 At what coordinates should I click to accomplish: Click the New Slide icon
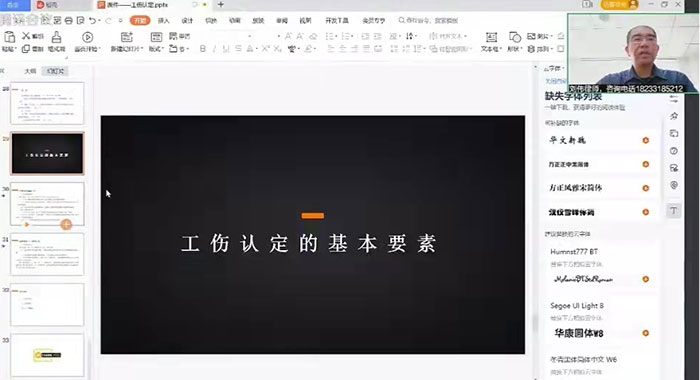127,37
